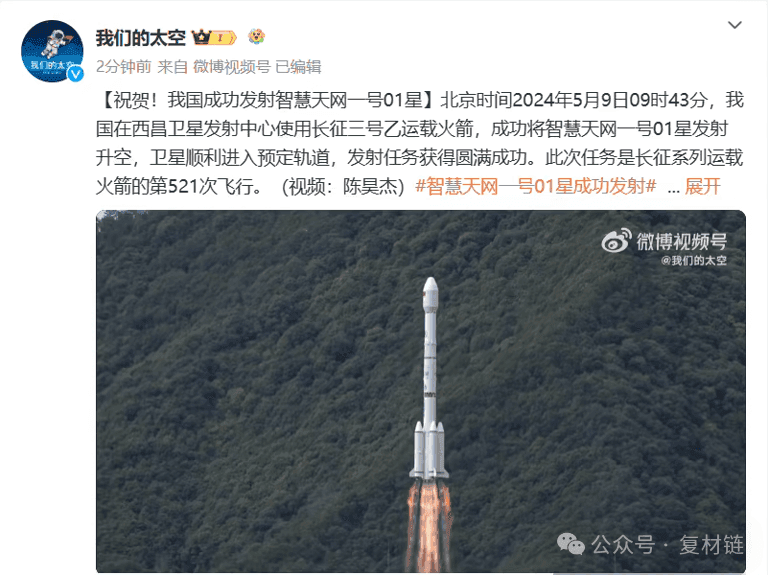Open post options chevron menu

pos(735,25)
